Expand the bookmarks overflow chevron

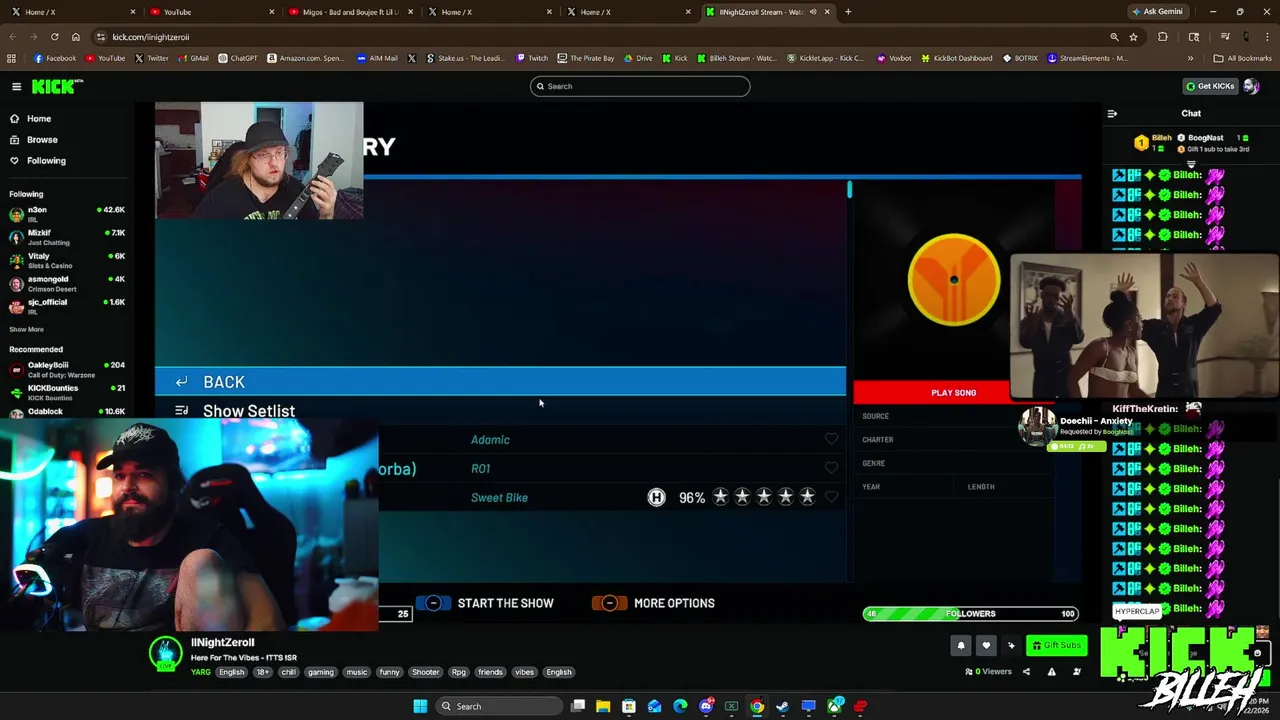tap(1190, 58)
